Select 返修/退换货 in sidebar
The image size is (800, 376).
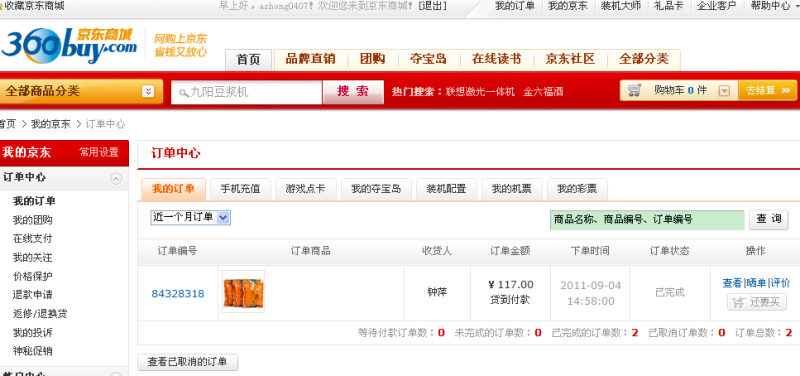[x=40, y=314]
